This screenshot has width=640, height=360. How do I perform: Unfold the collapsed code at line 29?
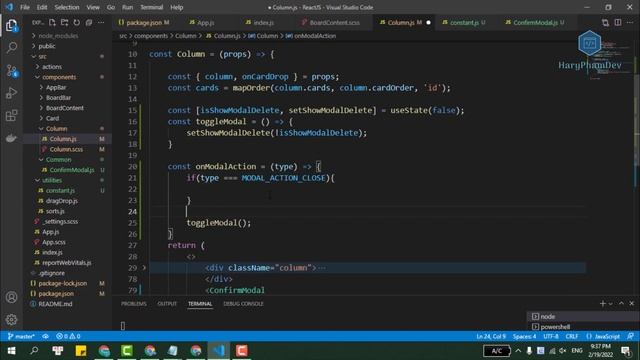tap(144, 268)
